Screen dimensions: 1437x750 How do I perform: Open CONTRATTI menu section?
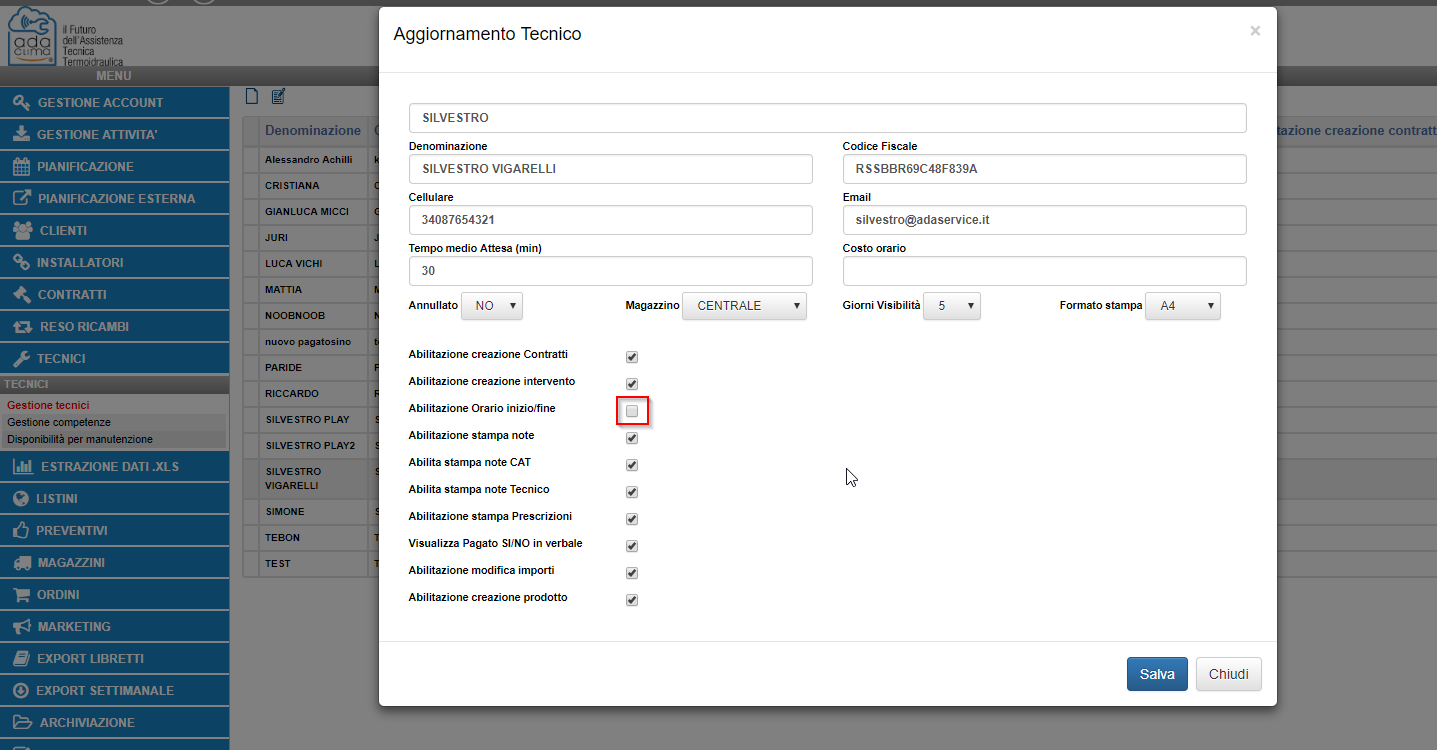[x=115, y=295]
